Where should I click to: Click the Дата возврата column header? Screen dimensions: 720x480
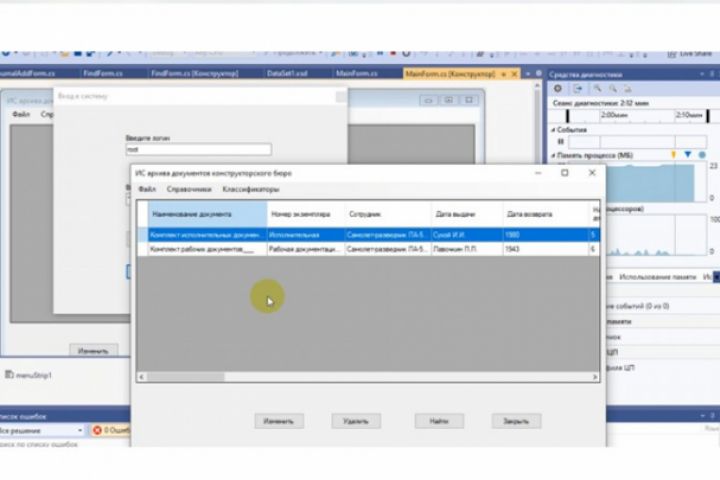[x=546, y=214]
